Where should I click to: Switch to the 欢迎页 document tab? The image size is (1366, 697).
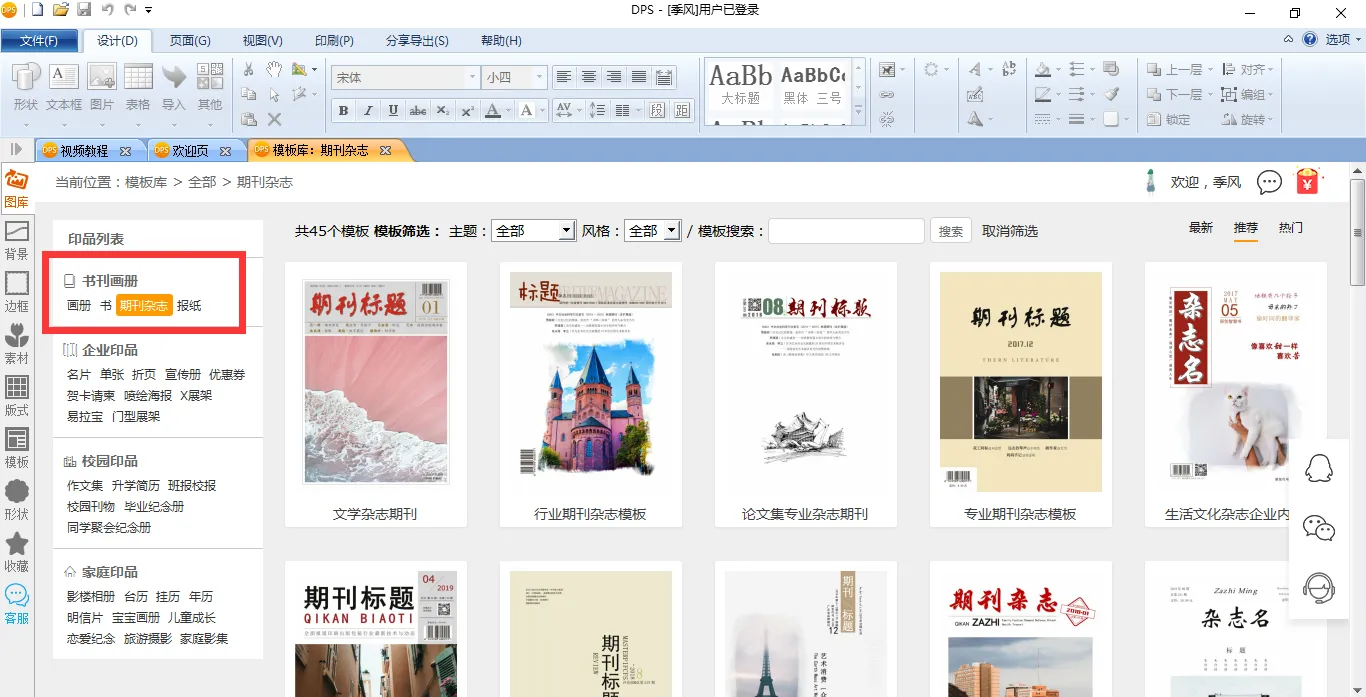(x=190, y=151)
